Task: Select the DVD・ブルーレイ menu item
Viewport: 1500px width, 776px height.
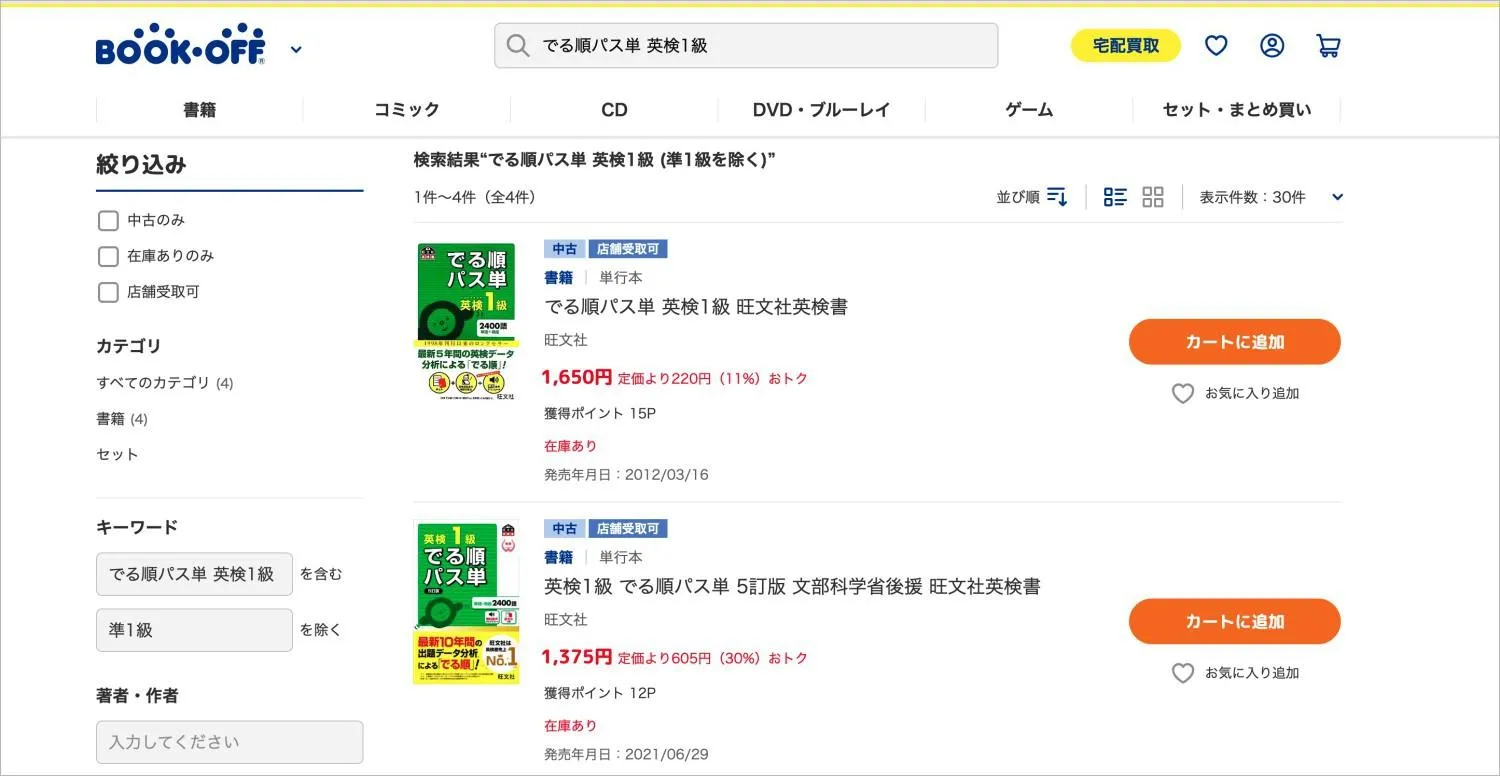Action: (821, 110)
